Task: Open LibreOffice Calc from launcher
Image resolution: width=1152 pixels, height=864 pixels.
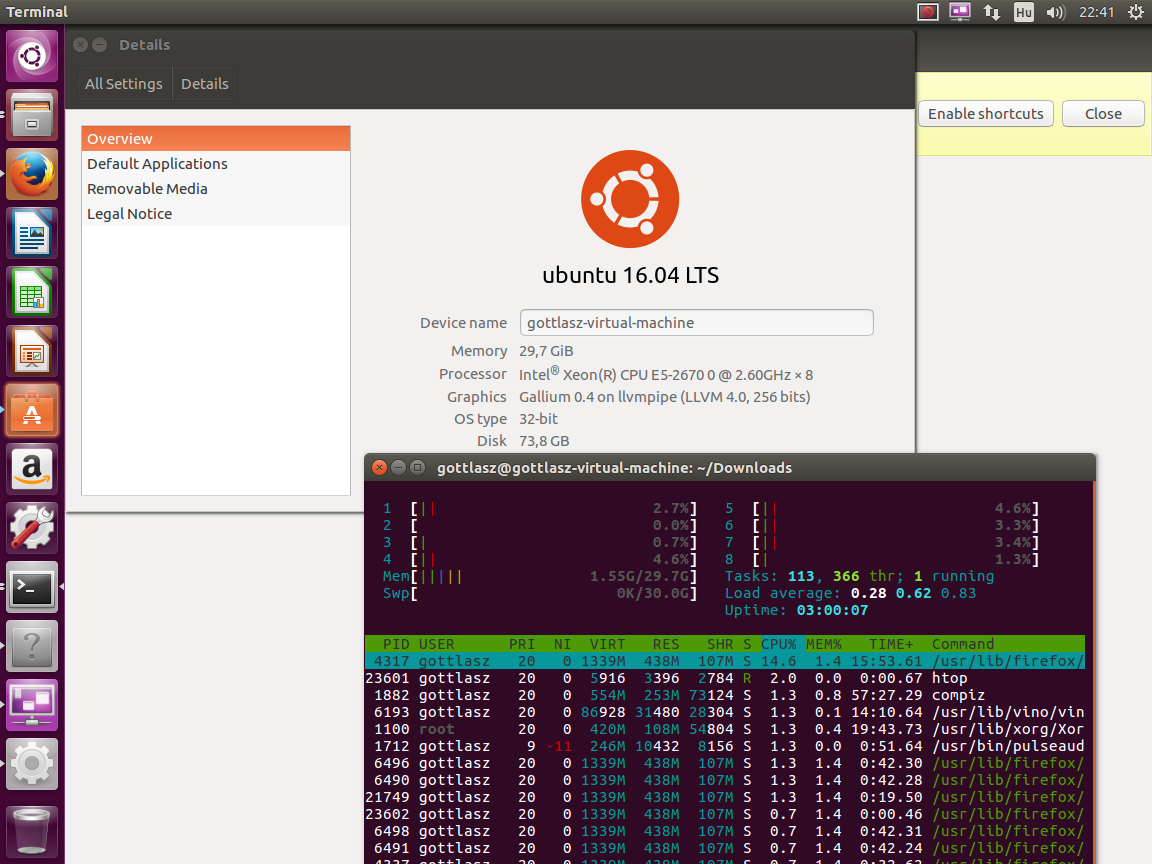Action: pyautogui.click(x=32, y=292)
